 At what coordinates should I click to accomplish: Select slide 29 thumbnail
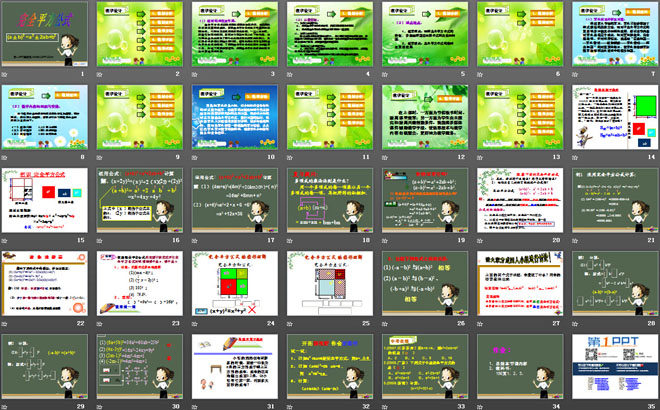pos(45,366)
